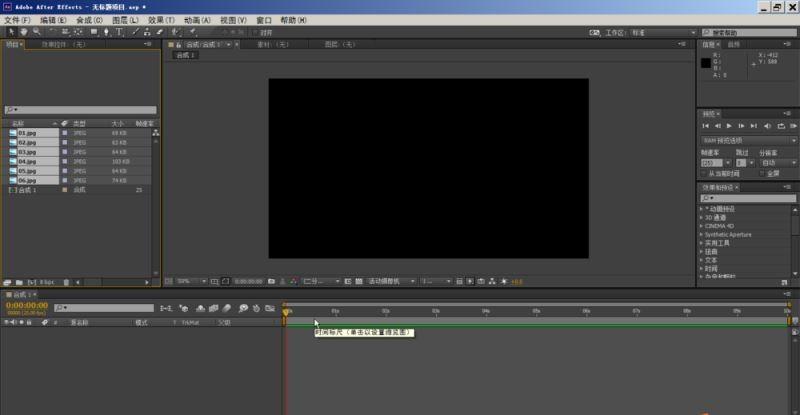The image size is (800, 415).
Task: Click the Play button in preview panel
Action: 729,125
